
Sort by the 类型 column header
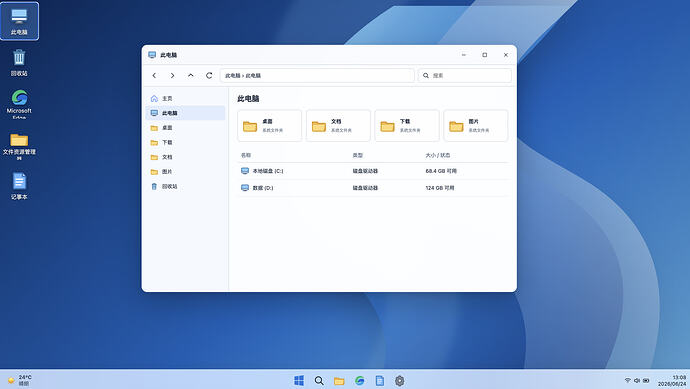tap(358, 155)
